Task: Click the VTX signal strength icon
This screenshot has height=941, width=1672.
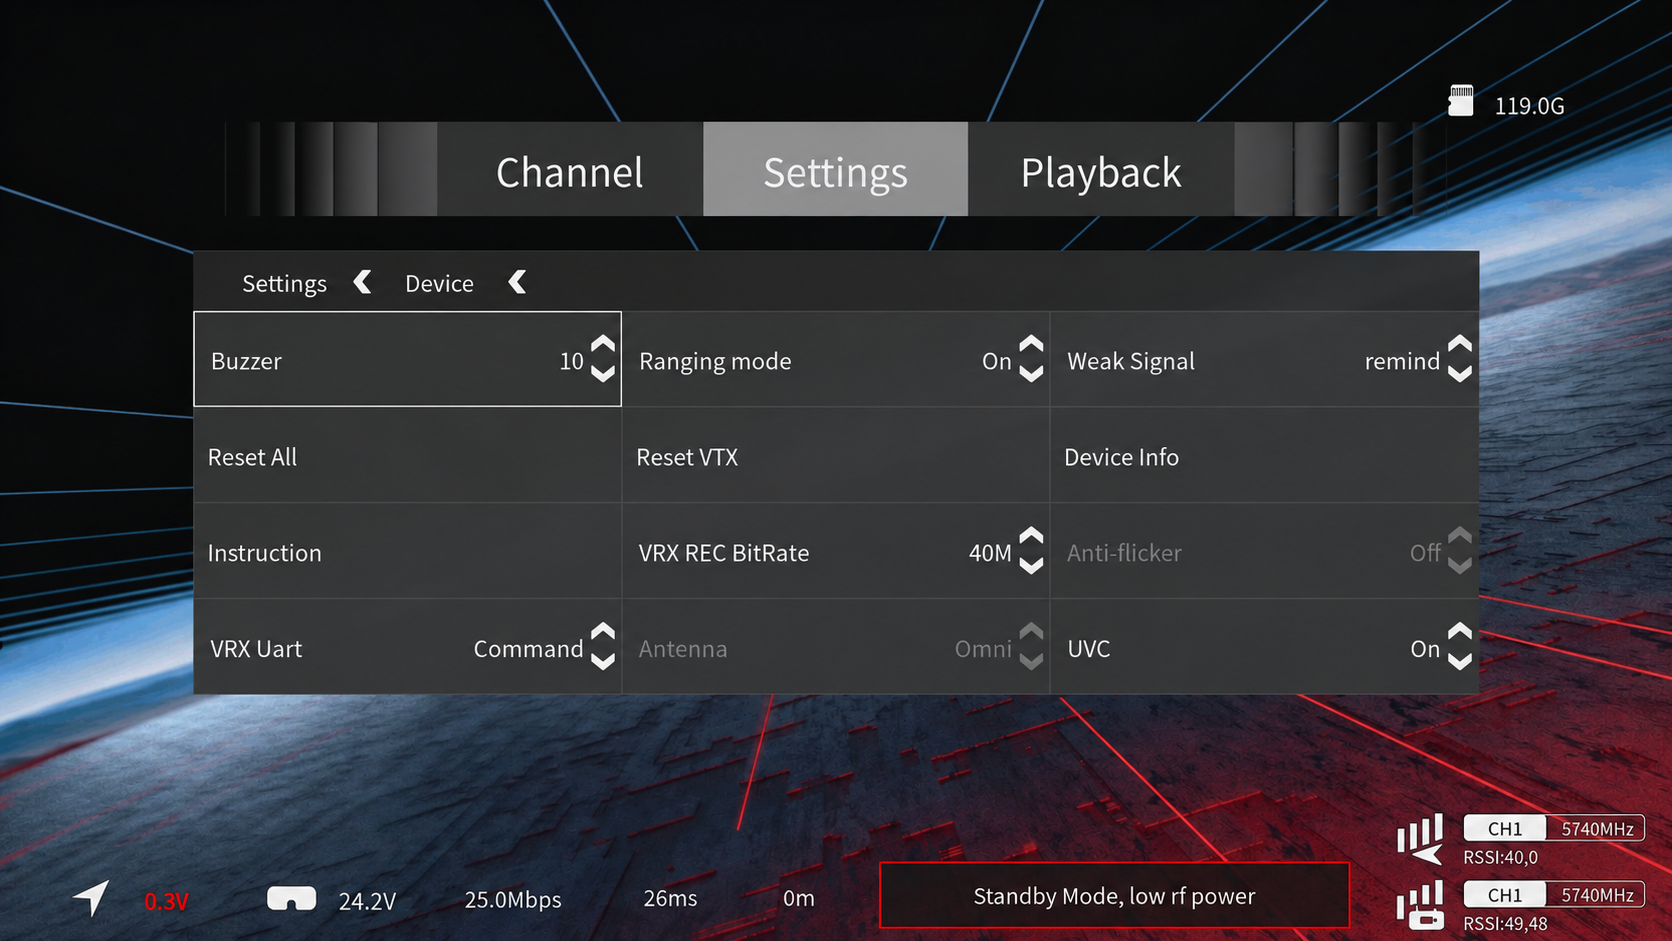Action: [1420, 840]
